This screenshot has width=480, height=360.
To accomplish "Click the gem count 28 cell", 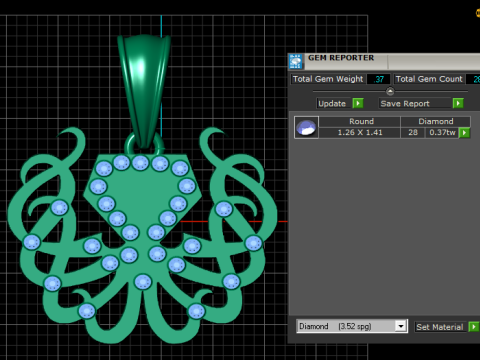I will click(413, 133).
